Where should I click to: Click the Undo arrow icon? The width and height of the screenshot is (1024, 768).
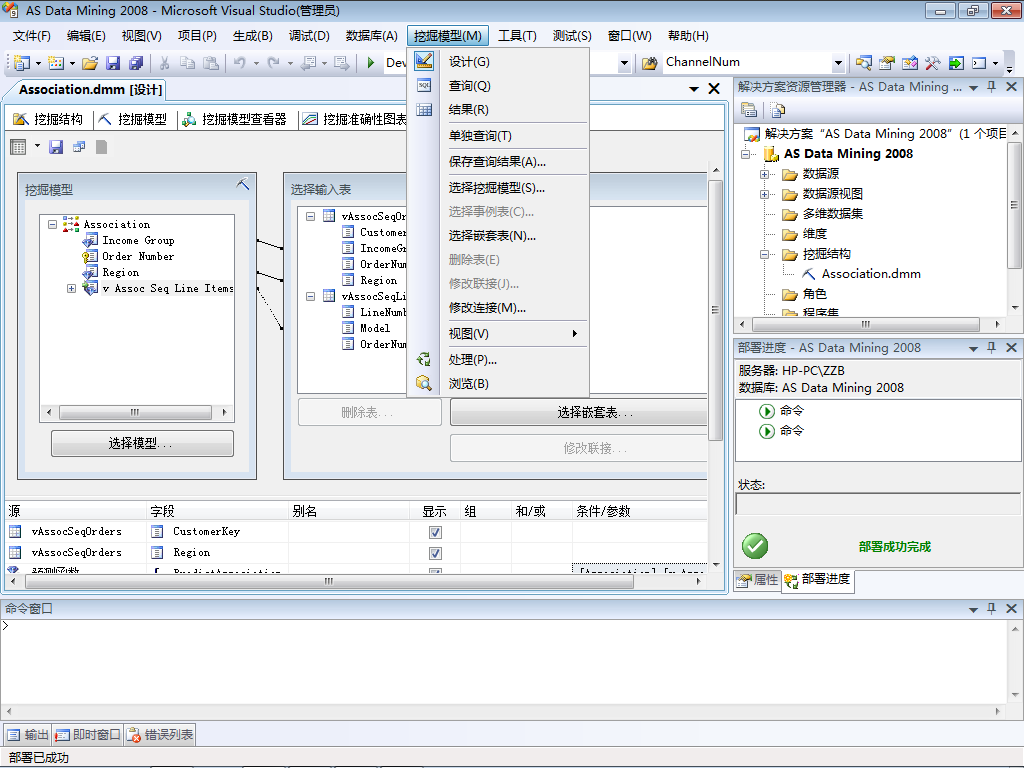pyautogui.click(x=240, y=63)
